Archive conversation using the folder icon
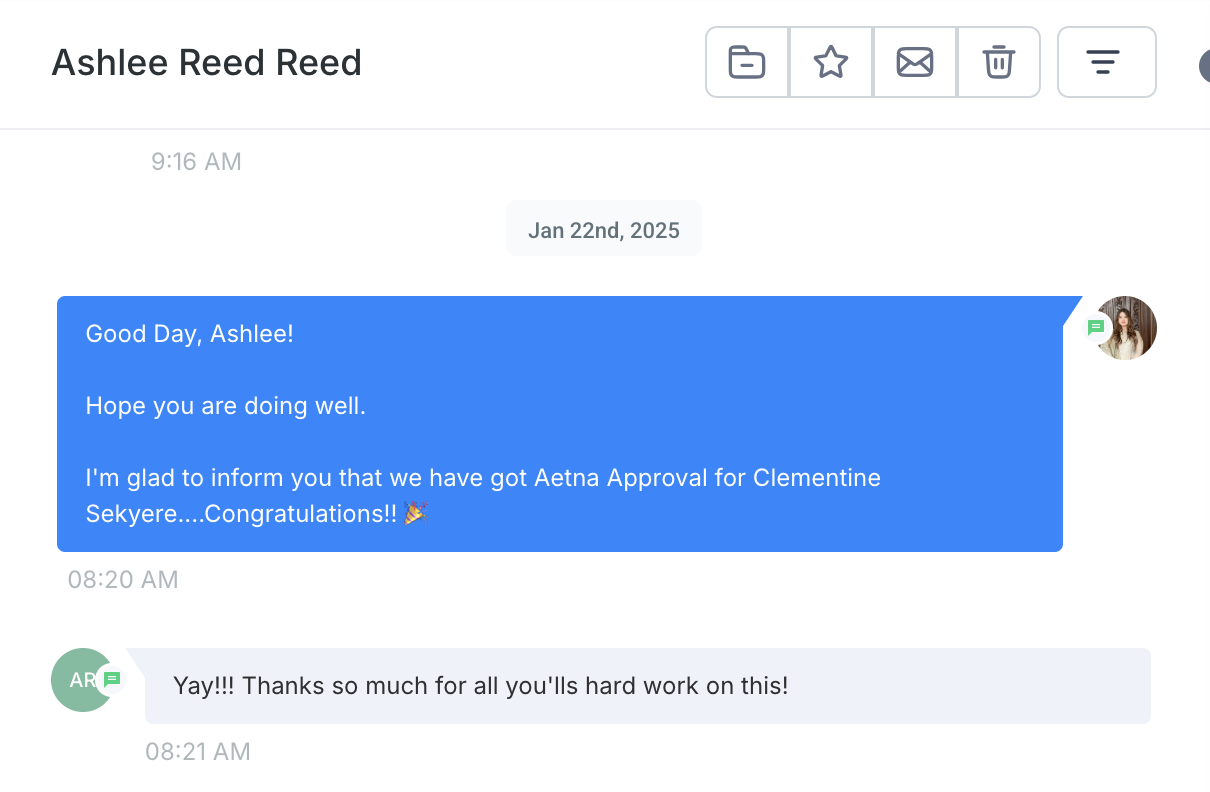The width and height of the screenshot is (1210, 792). click(747, 63)
